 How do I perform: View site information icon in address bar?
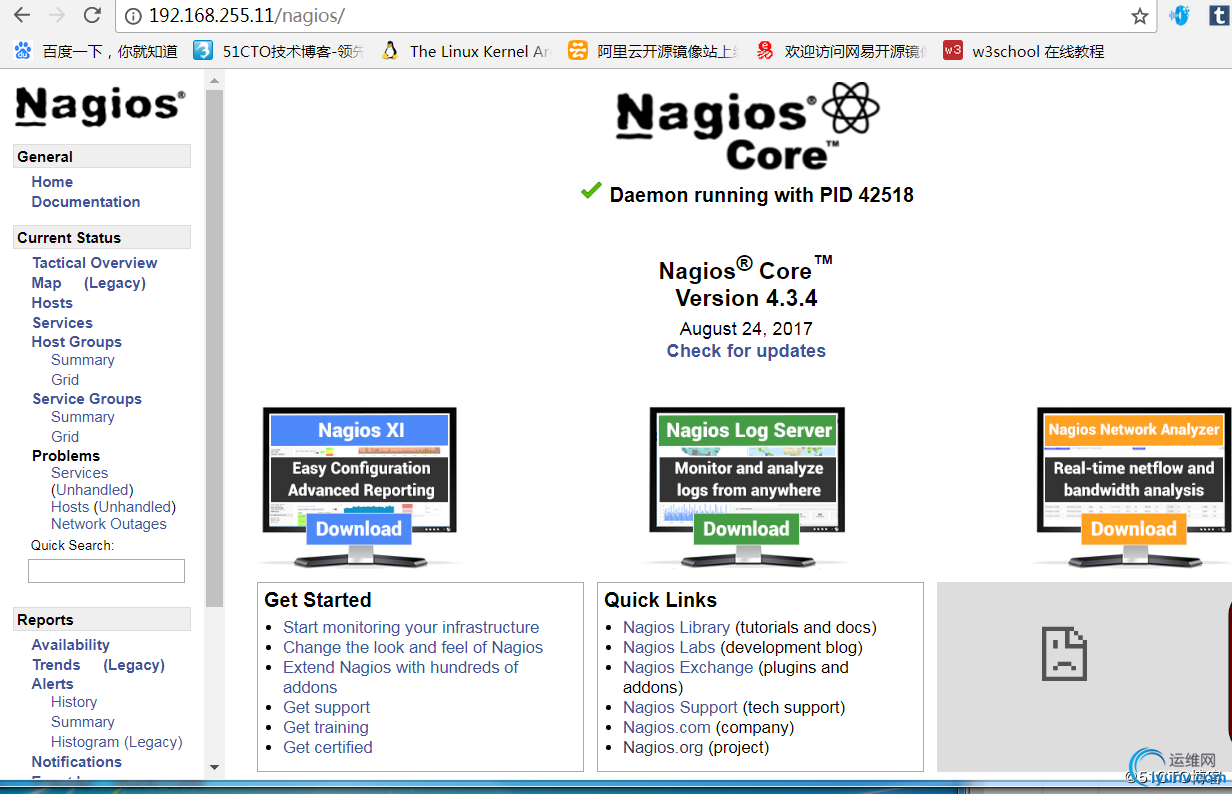tap(134, 16)
